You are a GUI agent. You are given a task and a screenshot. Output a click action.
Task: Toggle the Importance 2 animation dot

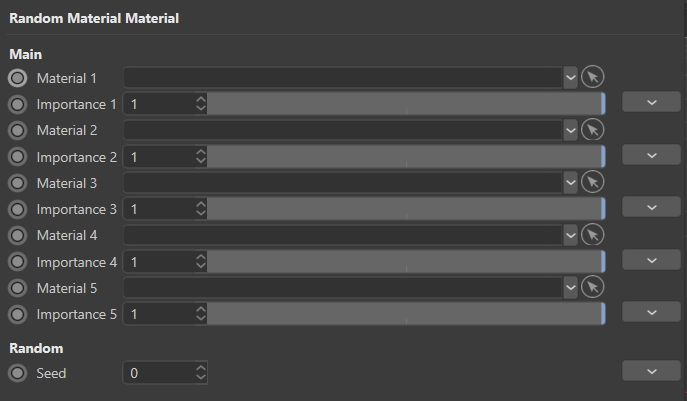[x=18, y=157]
